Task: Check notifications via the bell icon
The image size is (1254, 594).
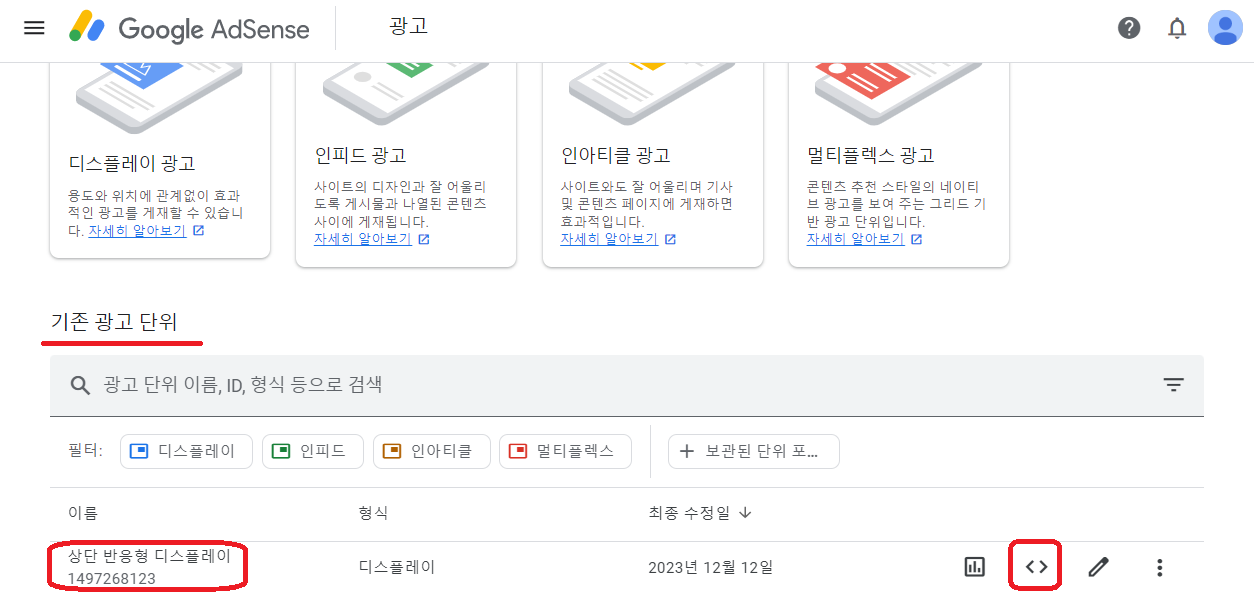Action: 1177,27
